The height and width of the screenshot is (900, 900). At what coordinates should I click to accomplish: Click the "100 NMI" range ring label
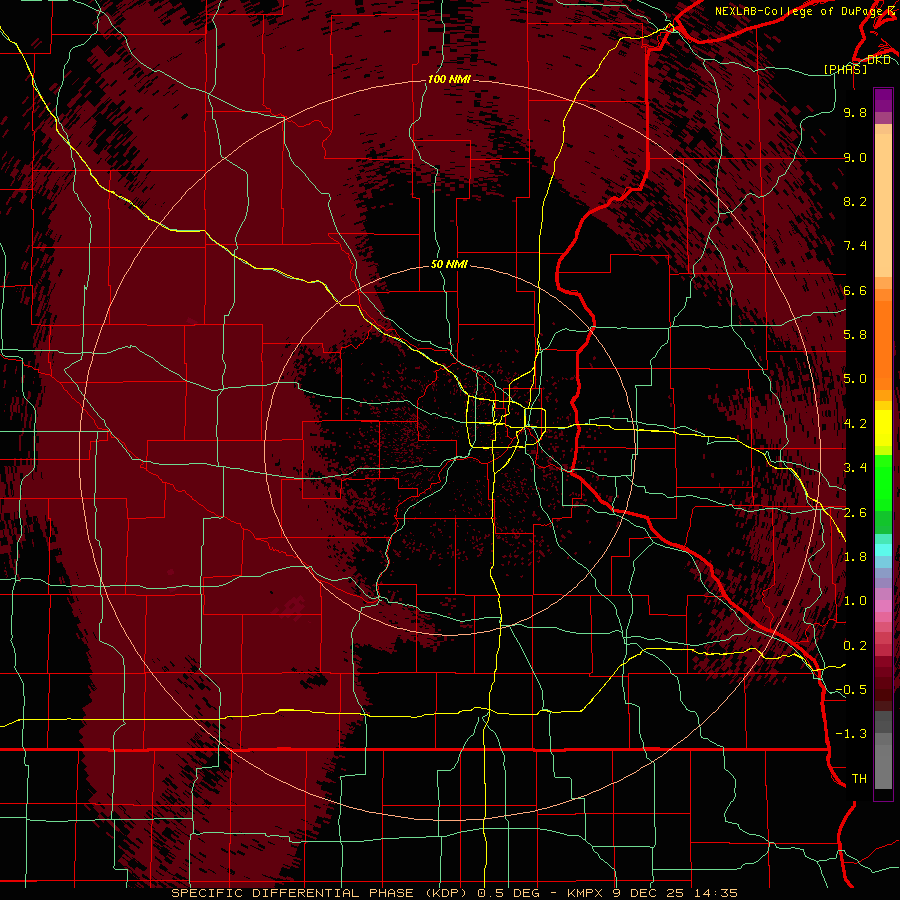(x=449, y=79)
